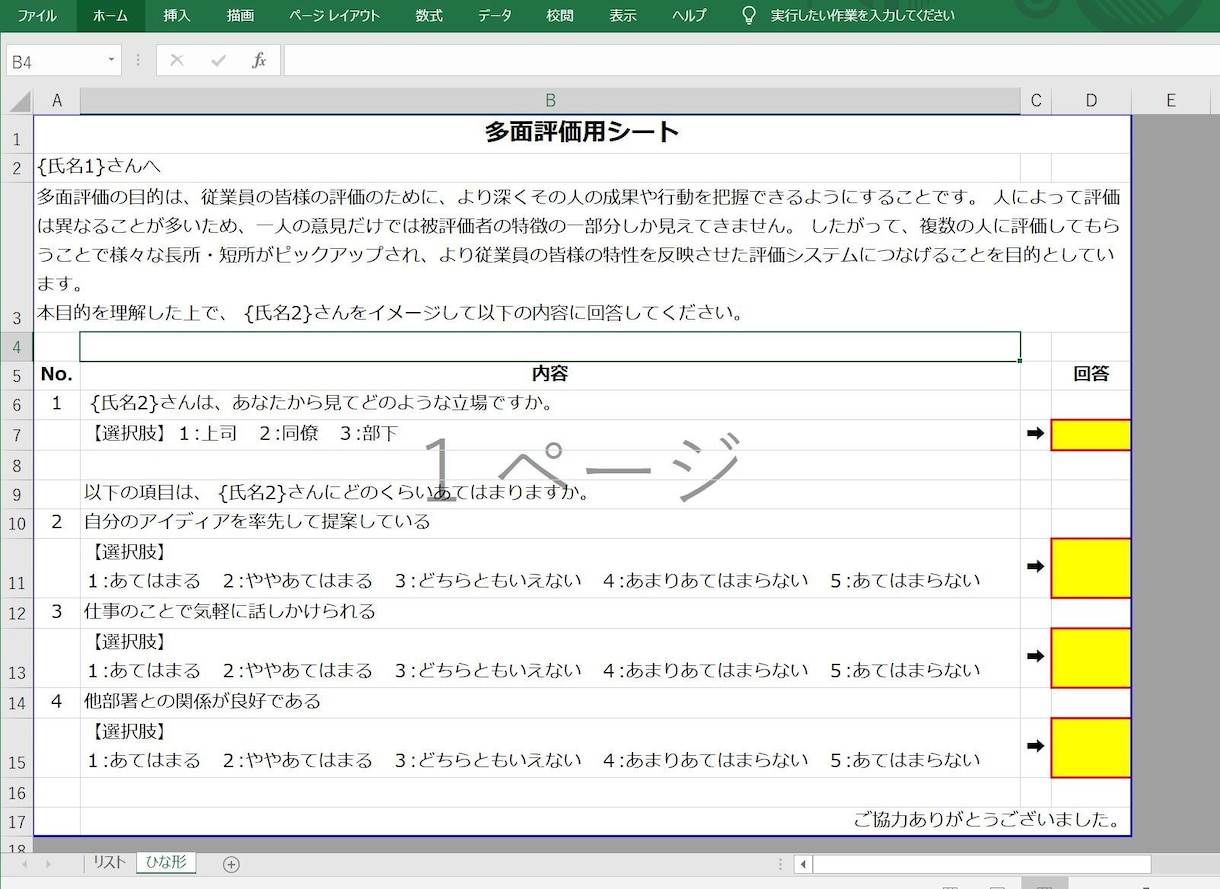Select row 17 header

tap(17, 822)
